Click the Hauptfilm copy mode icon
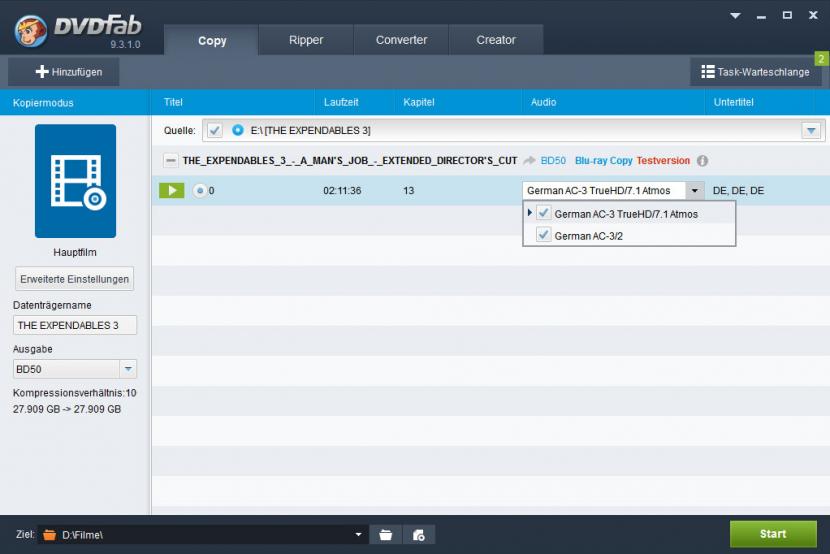This screenshot has height=554, width=830. pos(75,181)
